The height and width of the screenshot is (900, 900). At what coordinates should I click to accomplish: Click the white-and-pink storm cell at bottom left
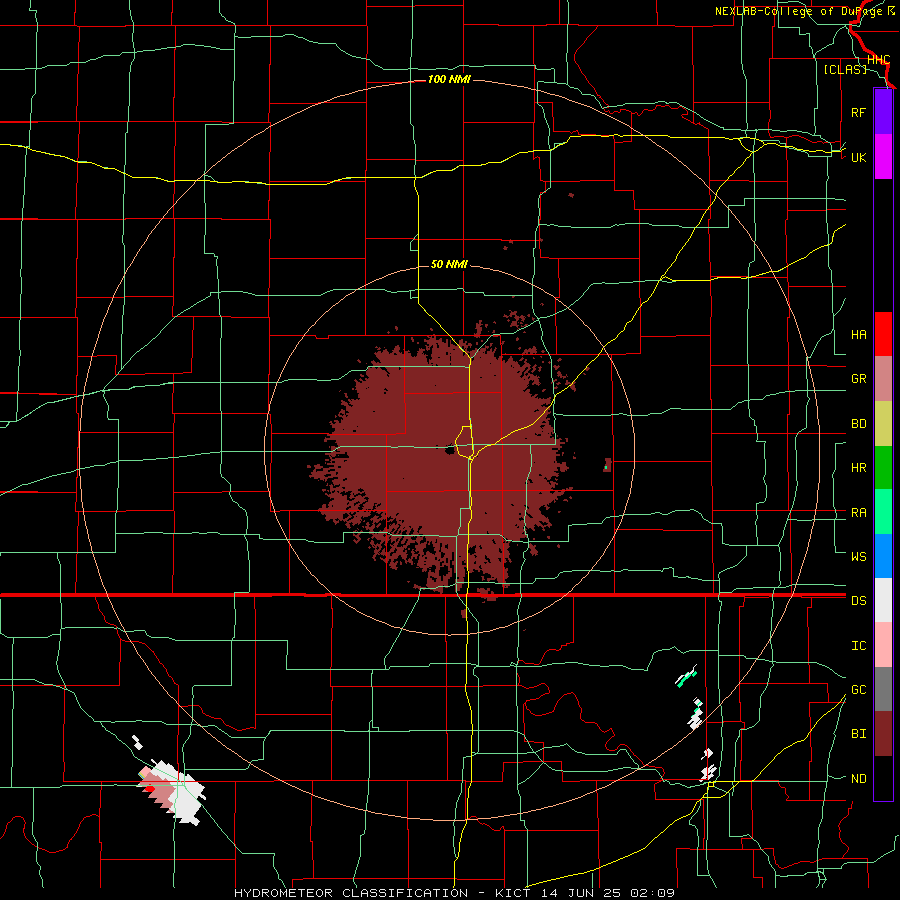[x=171, y=792]
